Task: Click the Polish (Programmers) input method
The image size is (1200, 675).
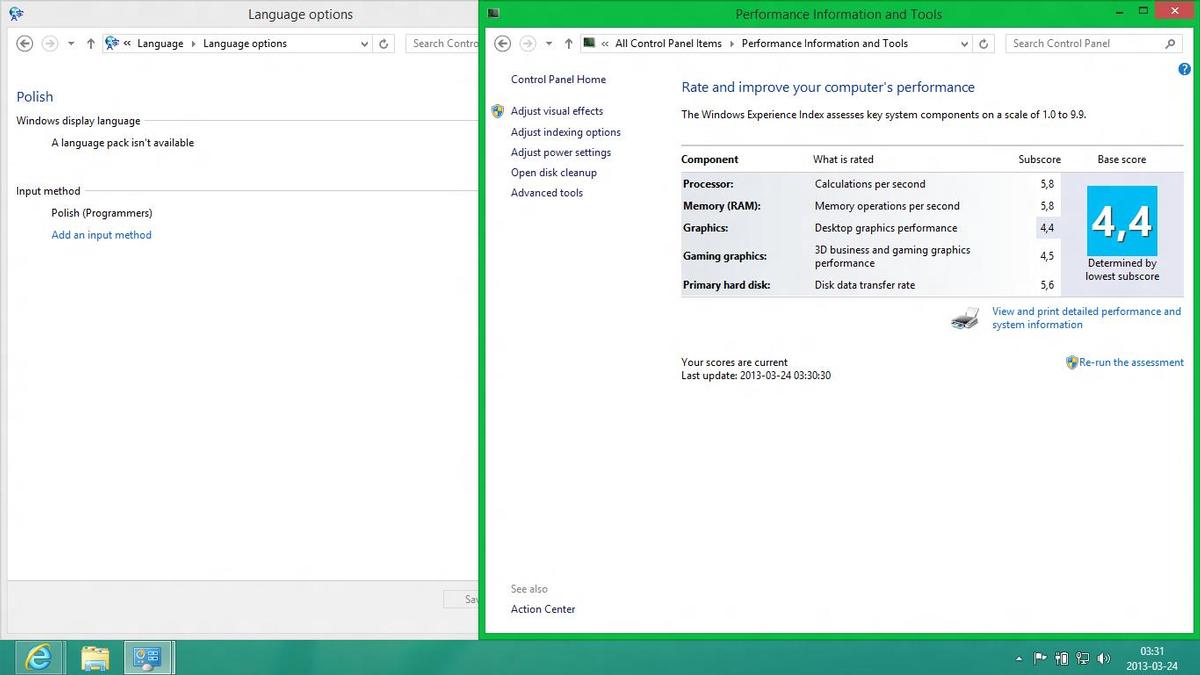Action: pos(102,213)
